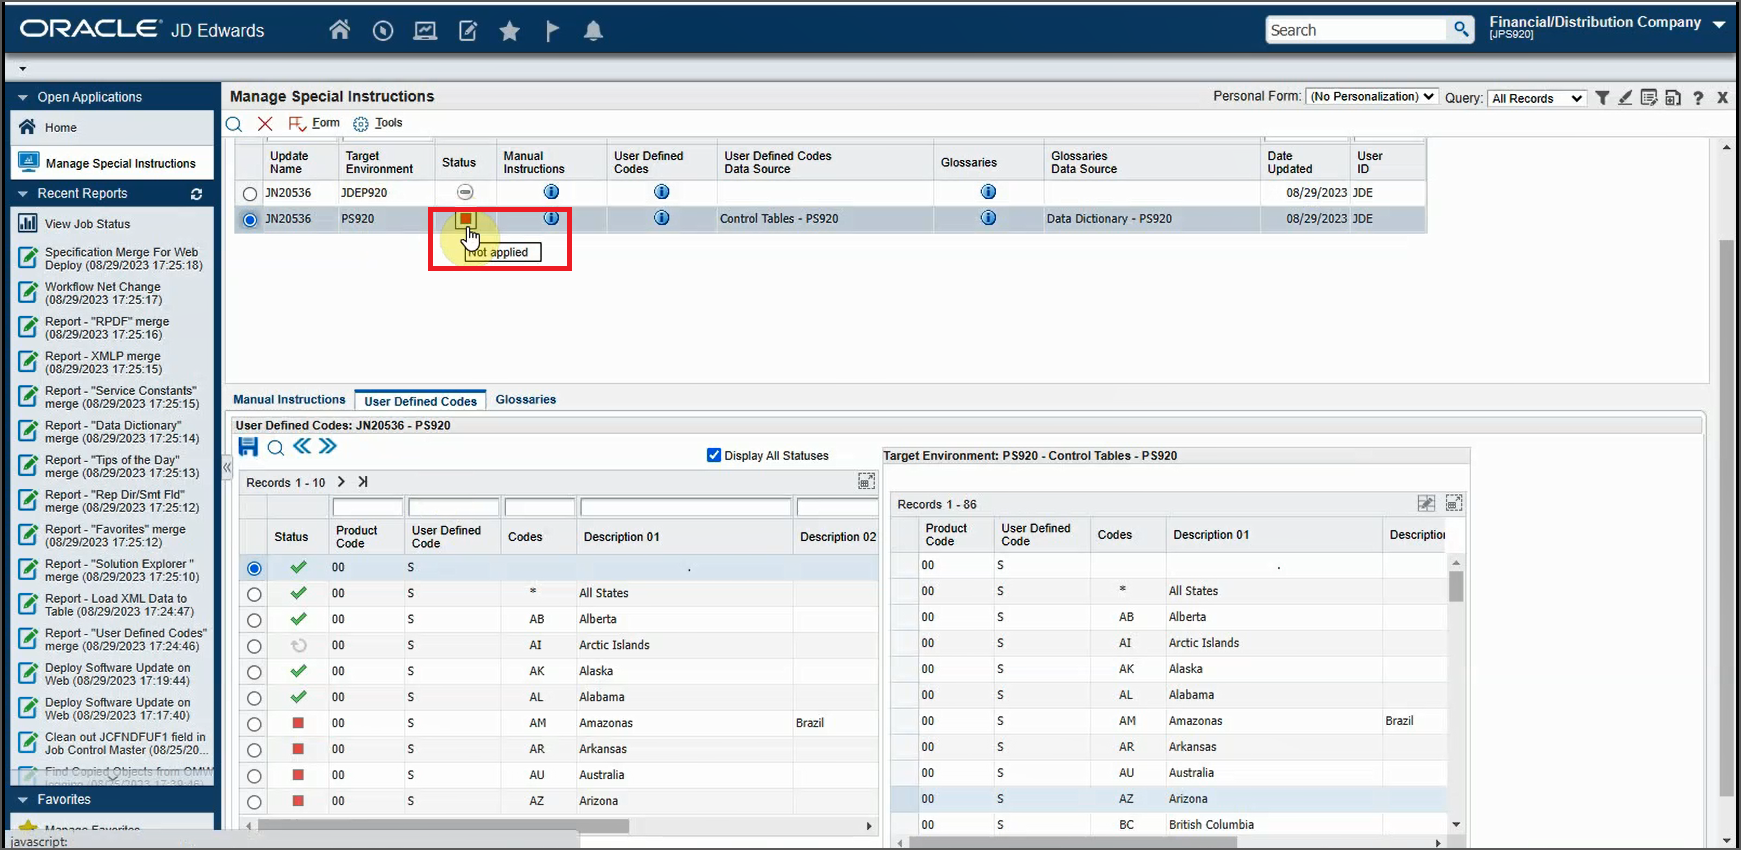Open Manage Special Instructions in Open Applications
This screenshot has height=850, width=1741.
tap(120, 164)
